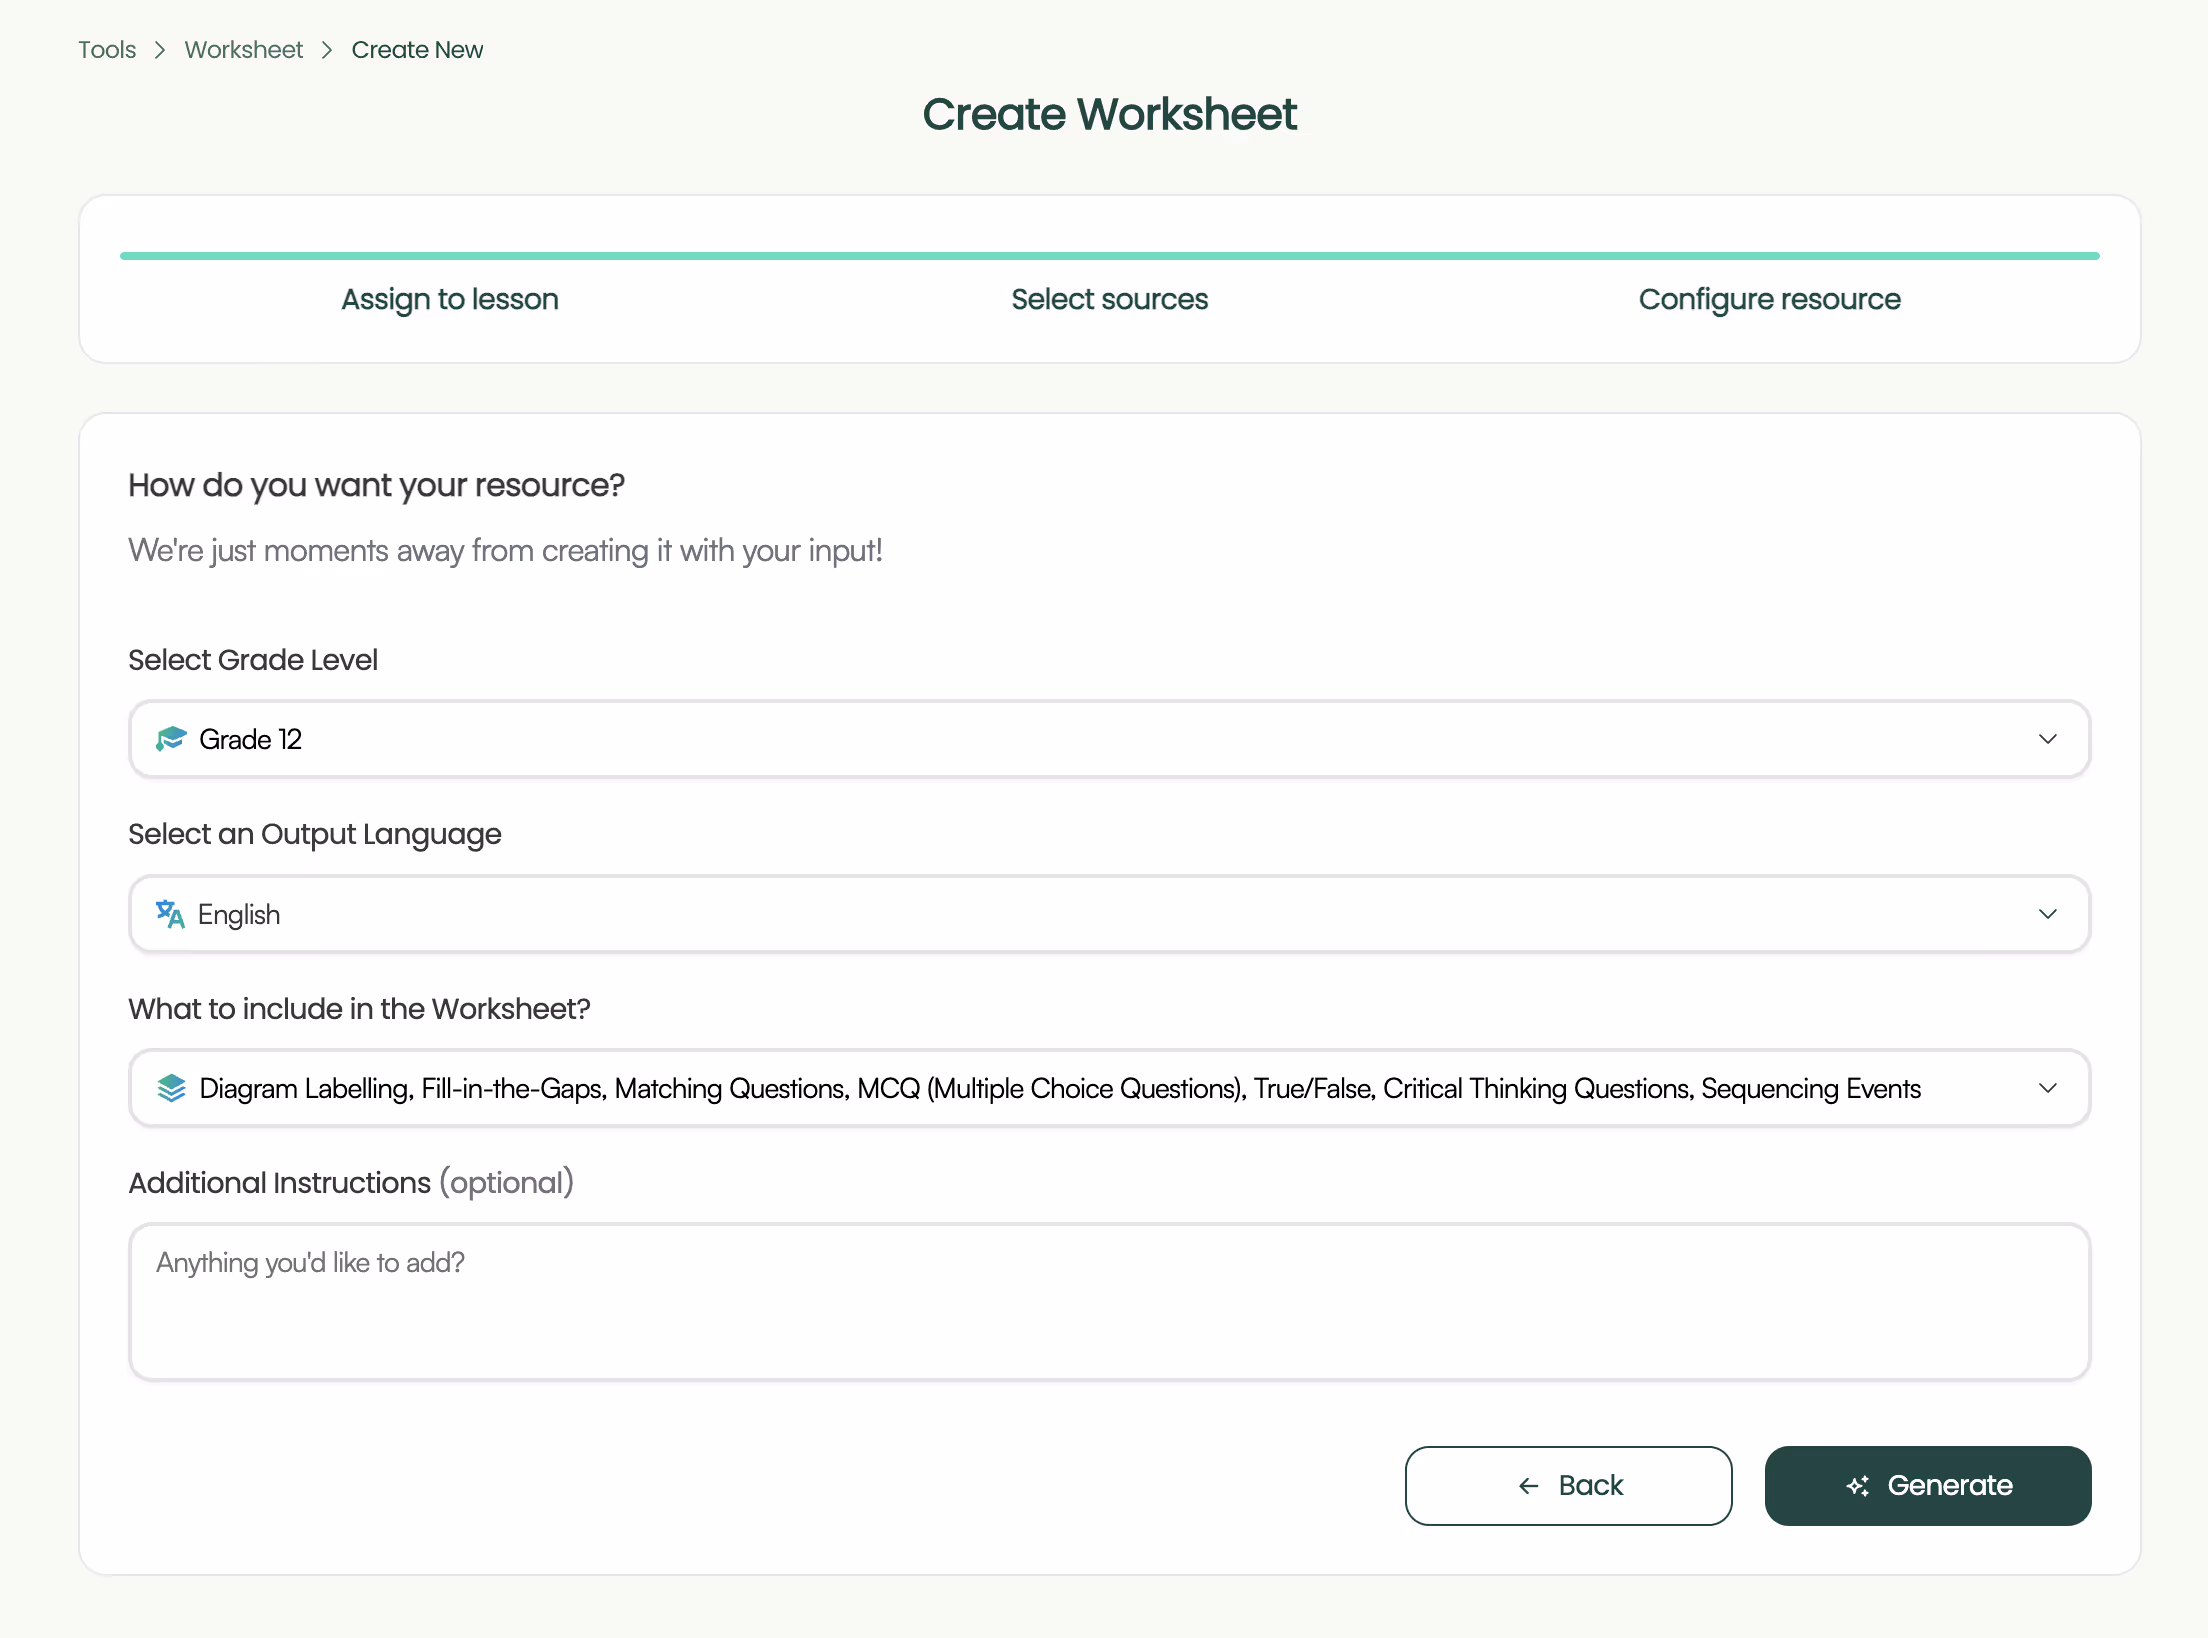Expand the grade level dropdown arrow
This screenshot has width=2208, height=1638.
[2047, 739]
